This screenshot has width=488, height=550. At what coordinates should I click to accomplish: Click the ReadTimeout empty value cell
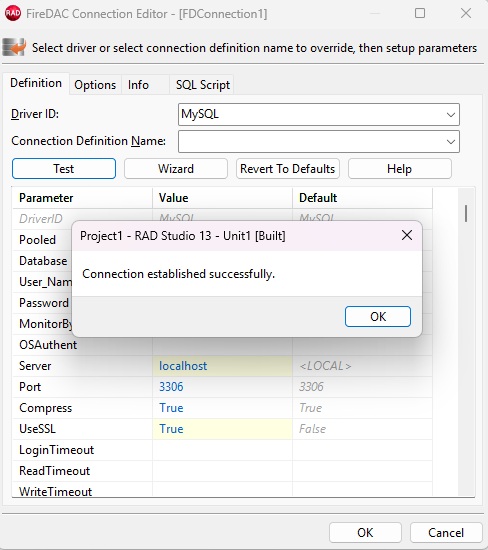222,471
